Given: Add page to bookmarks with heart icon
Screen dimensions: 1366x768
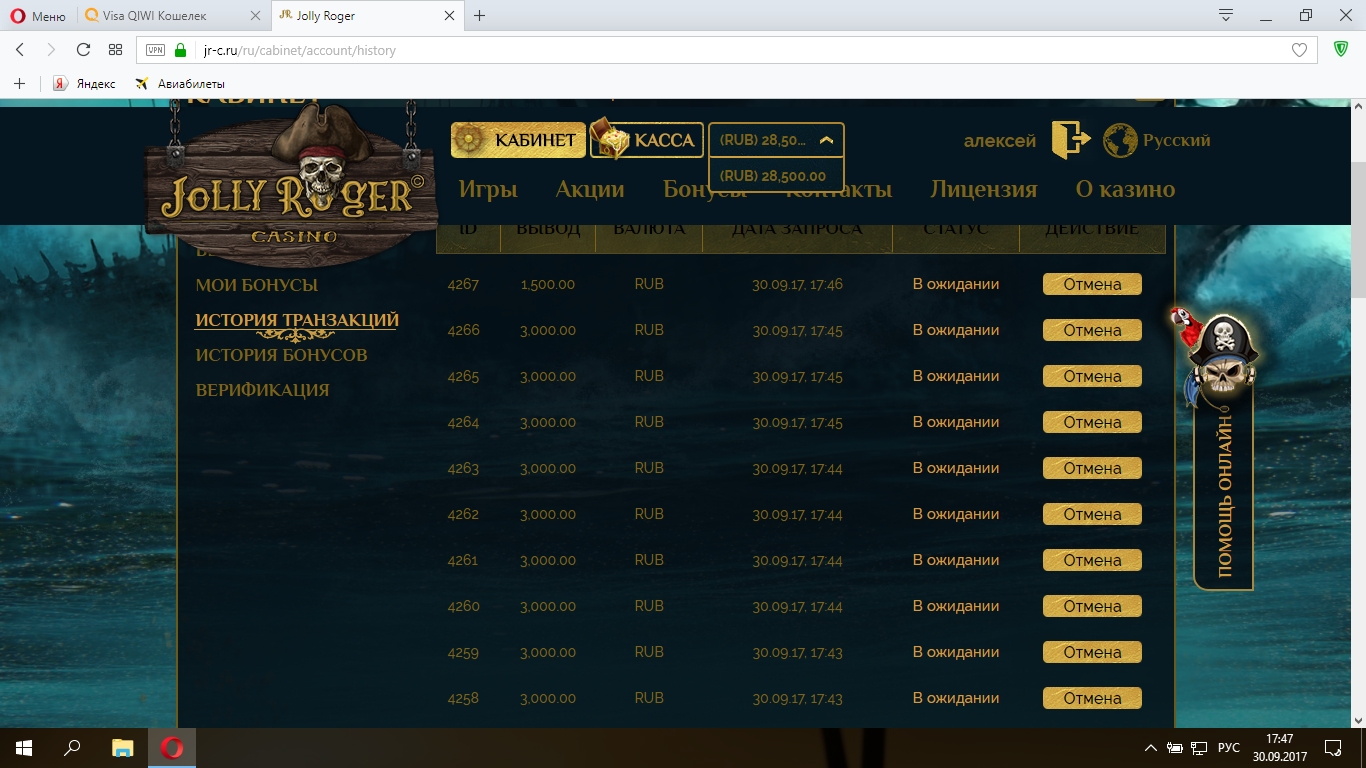Looking at the screenshot, I should [x=1300, y=50].
